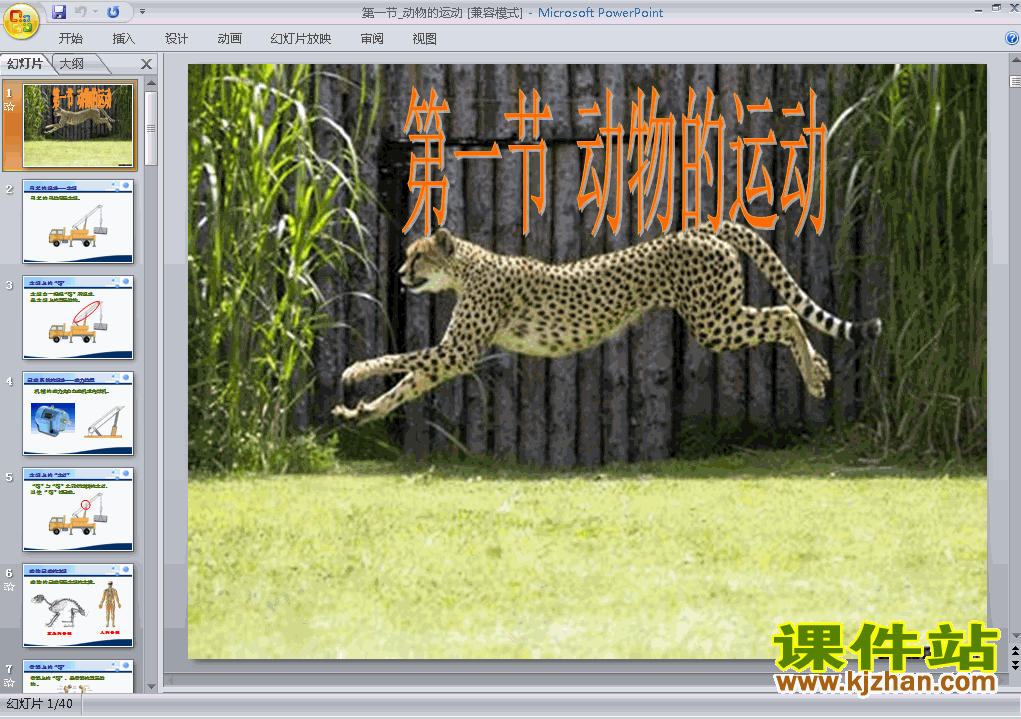Switch to the 设计 ribbon tab
1021x719 pixels.
coord(176,38)
